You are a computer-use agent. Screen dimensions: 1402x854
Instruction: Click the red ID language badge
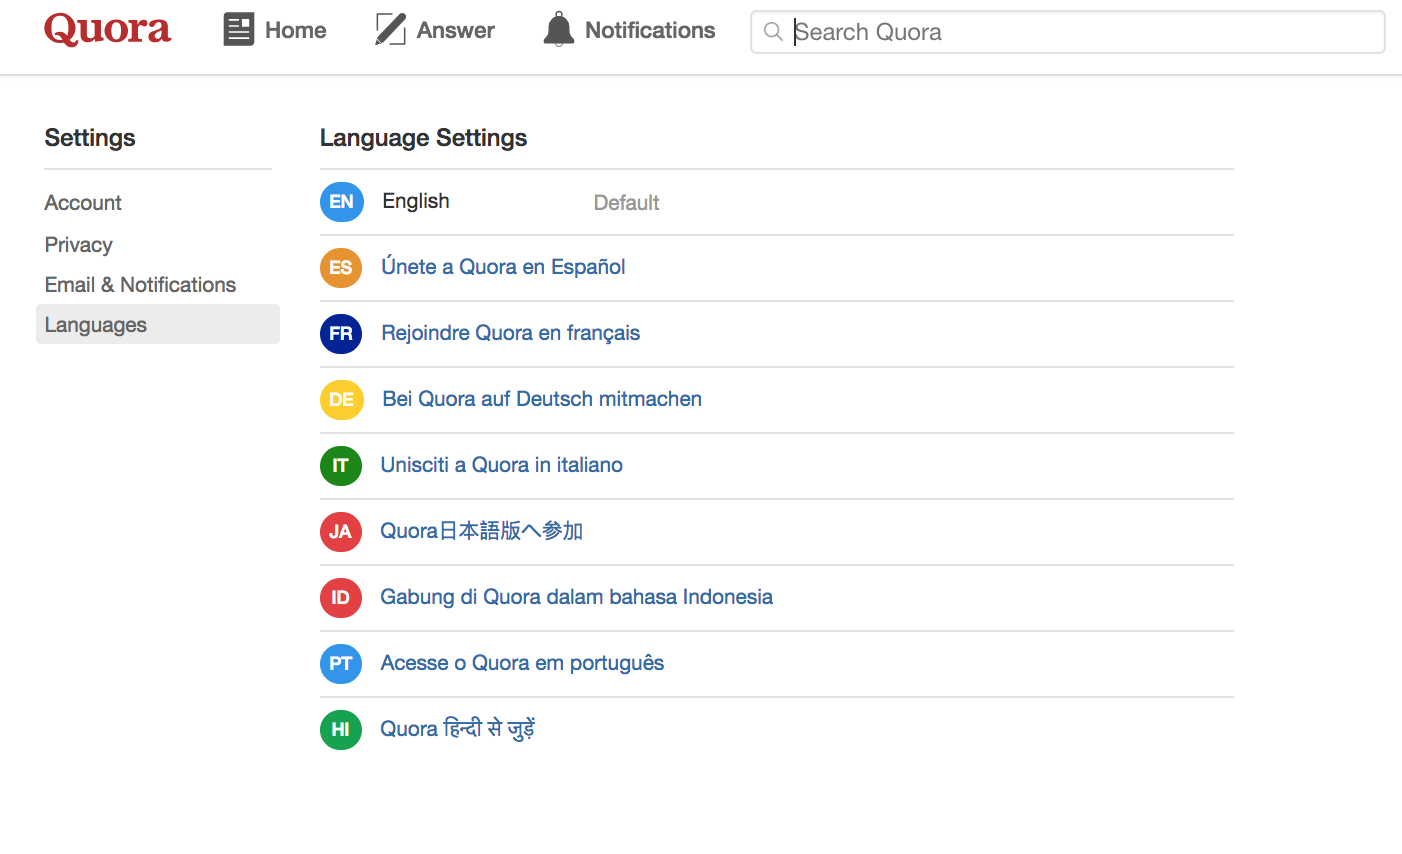click(341, 598)
